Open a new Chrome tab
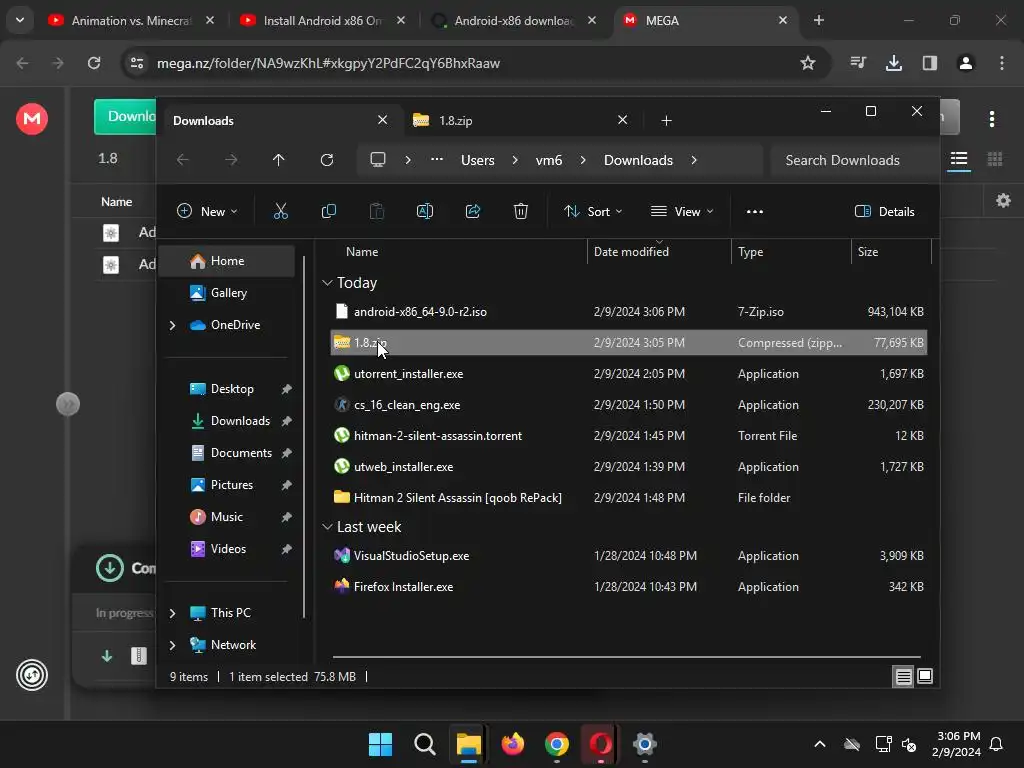The height and width of the screenshot is (768, 1024). [x=818, y=20]
